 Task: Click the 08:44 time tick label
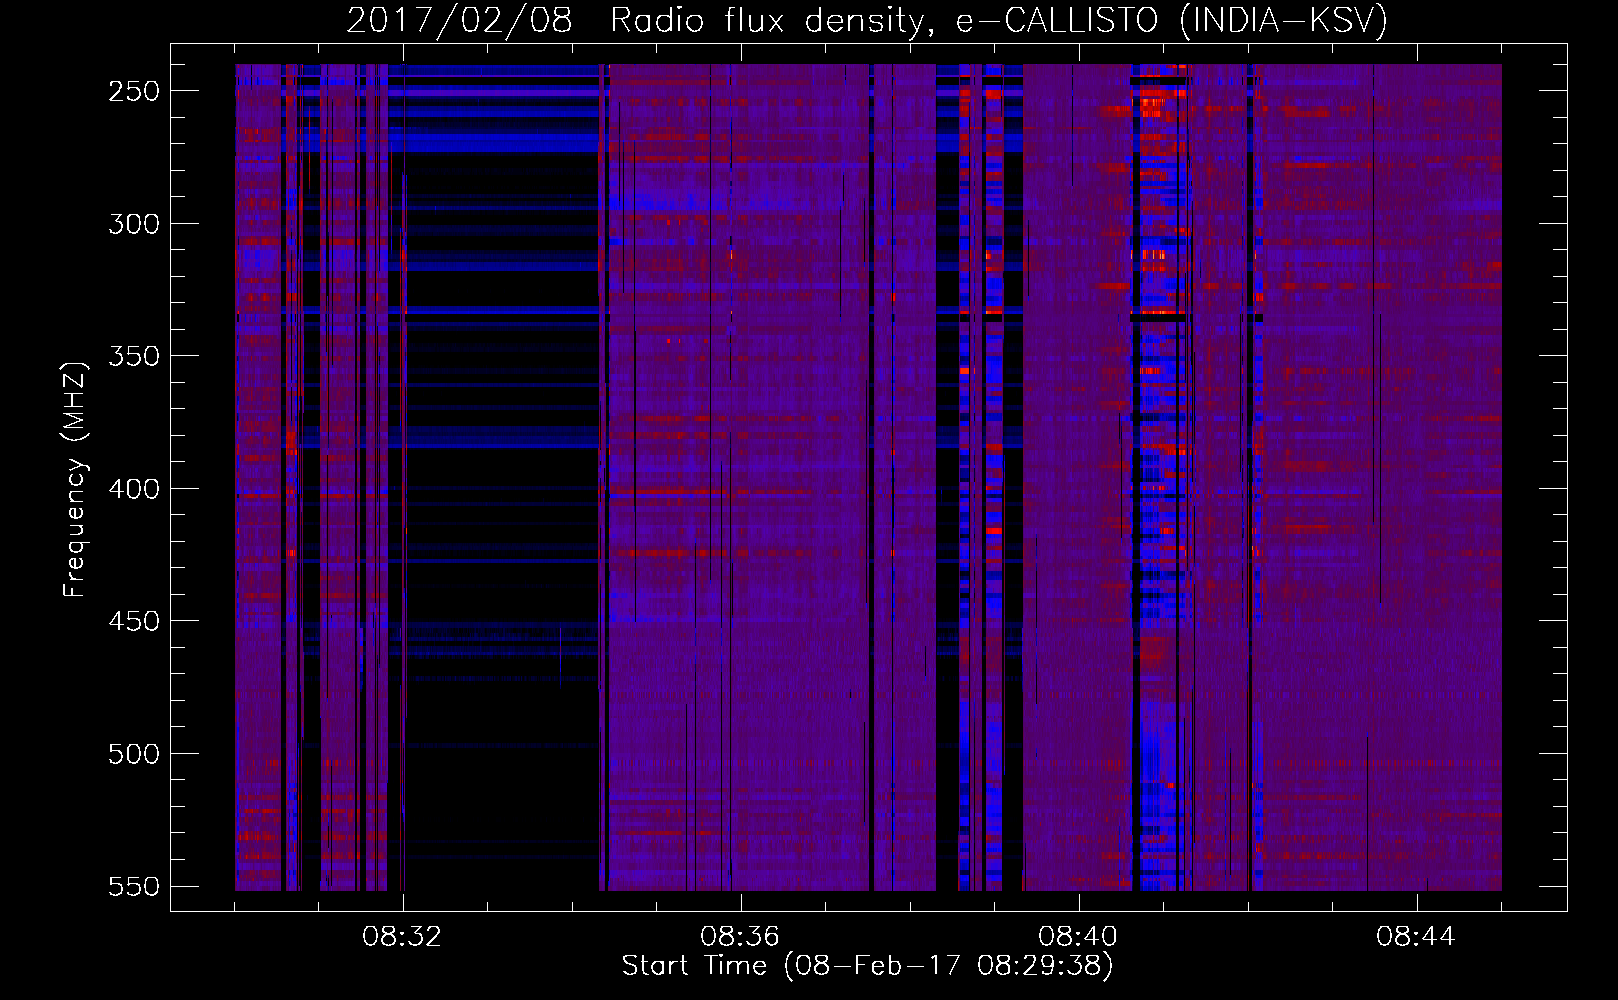[1416, 937]
